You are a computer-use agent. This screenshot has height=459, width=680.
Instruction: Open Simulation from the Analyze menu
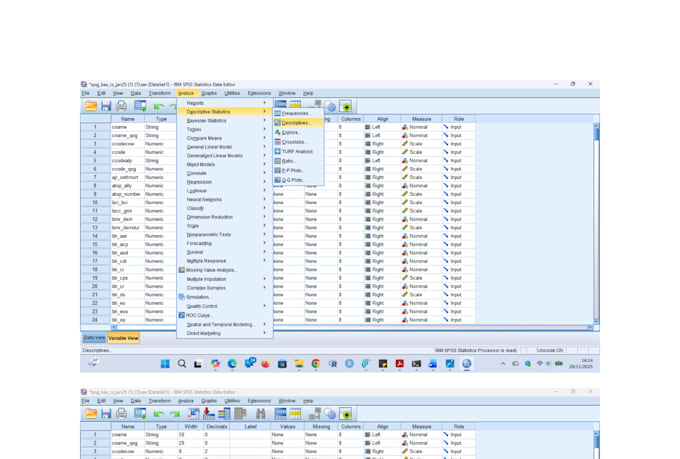tap(225, 297)
